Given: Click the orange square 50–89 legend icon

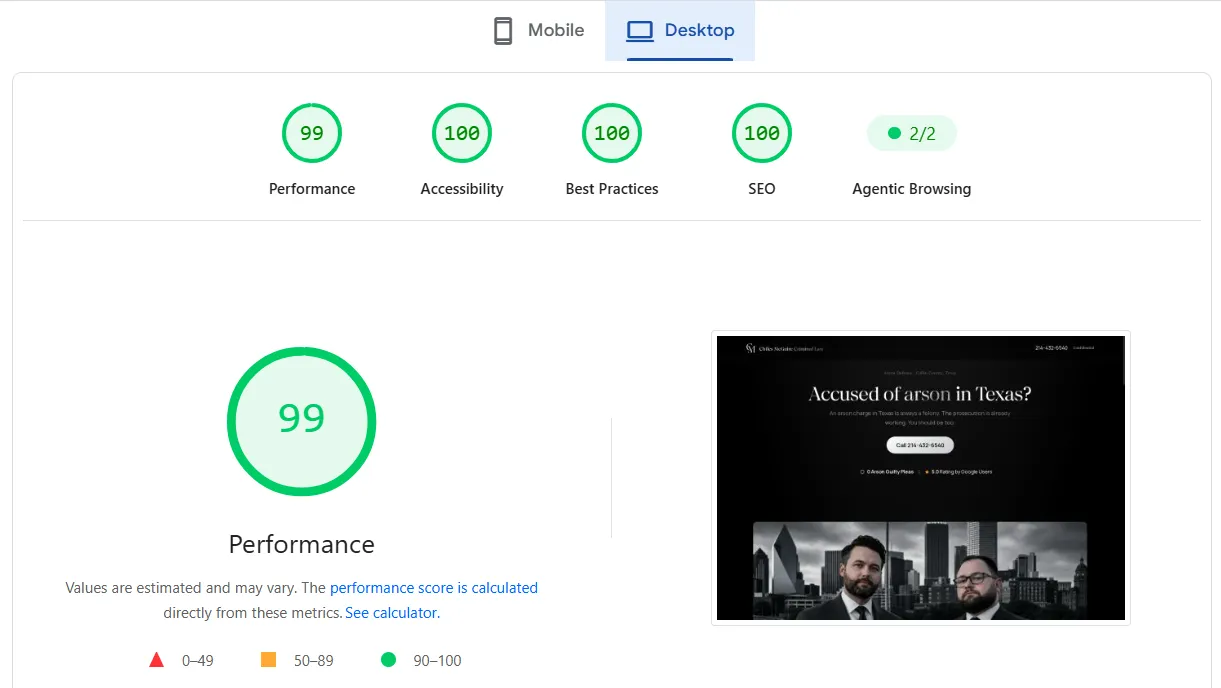Looking at the screenshot, I should (268, 660).
